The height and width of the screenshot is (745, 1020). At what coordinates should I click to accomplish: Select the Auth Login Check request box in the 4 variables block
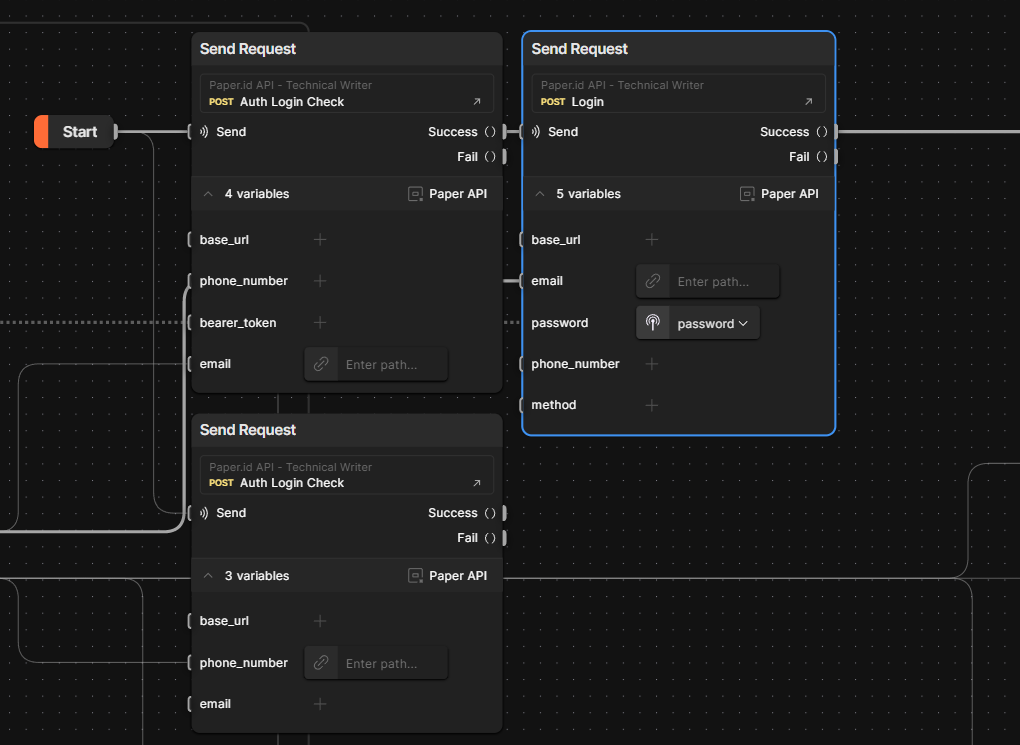pos(347,94)
